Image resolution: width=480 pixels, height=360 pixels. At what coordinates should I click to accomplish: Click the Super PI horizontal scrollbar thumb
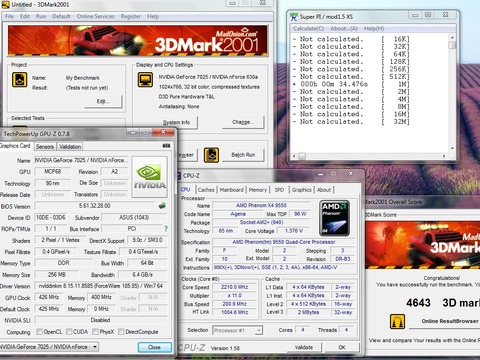[302, 156]
